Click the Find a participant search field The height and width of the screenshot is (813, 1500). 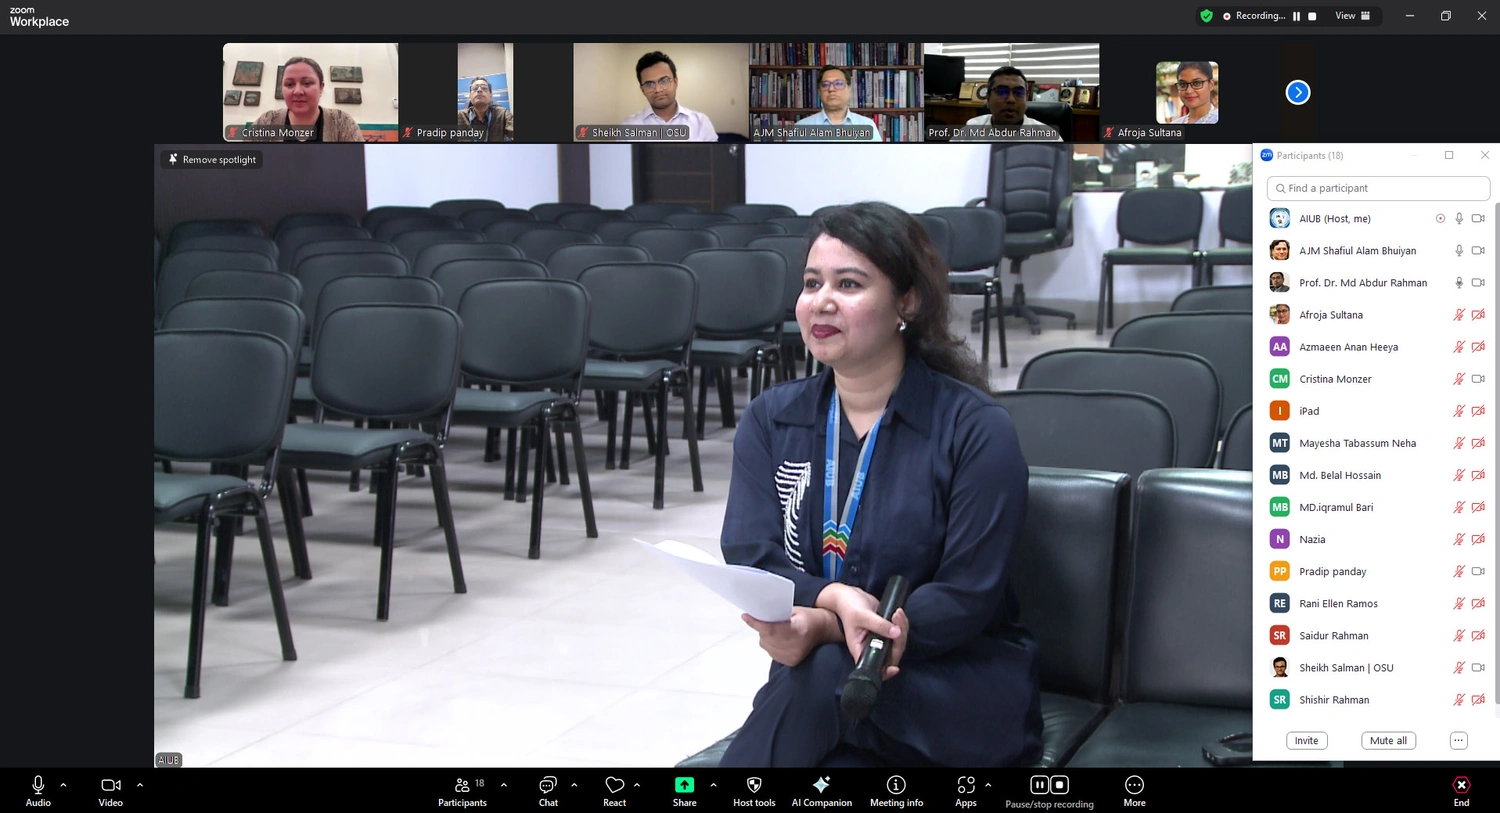(x=1378, y=188)
